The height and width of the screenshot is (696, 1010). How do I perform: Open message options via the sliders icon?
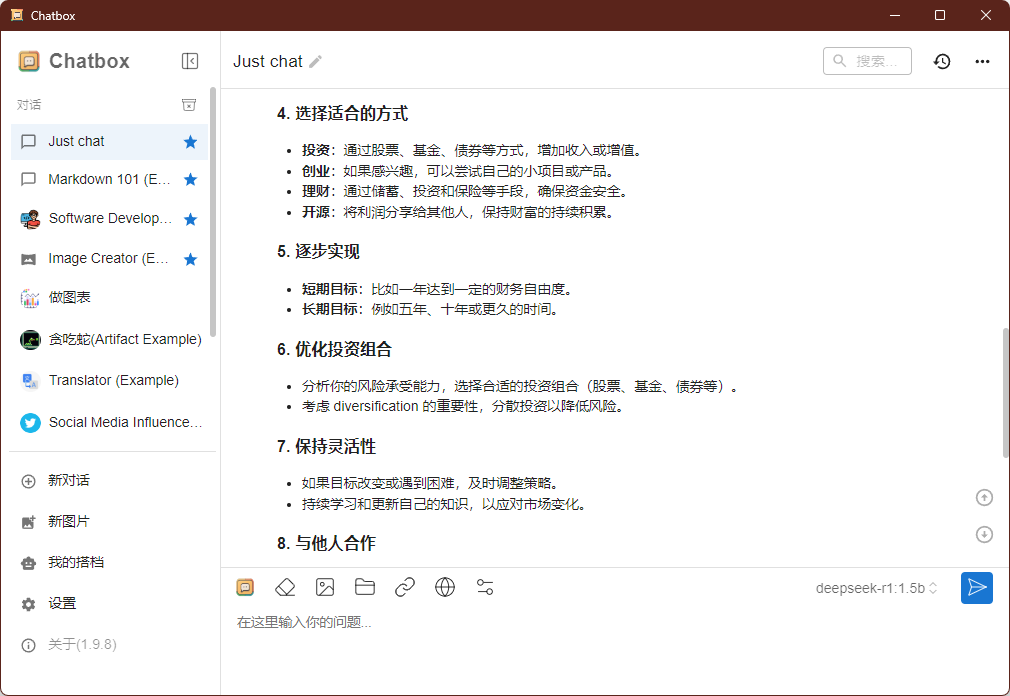(x=485, y=587)
